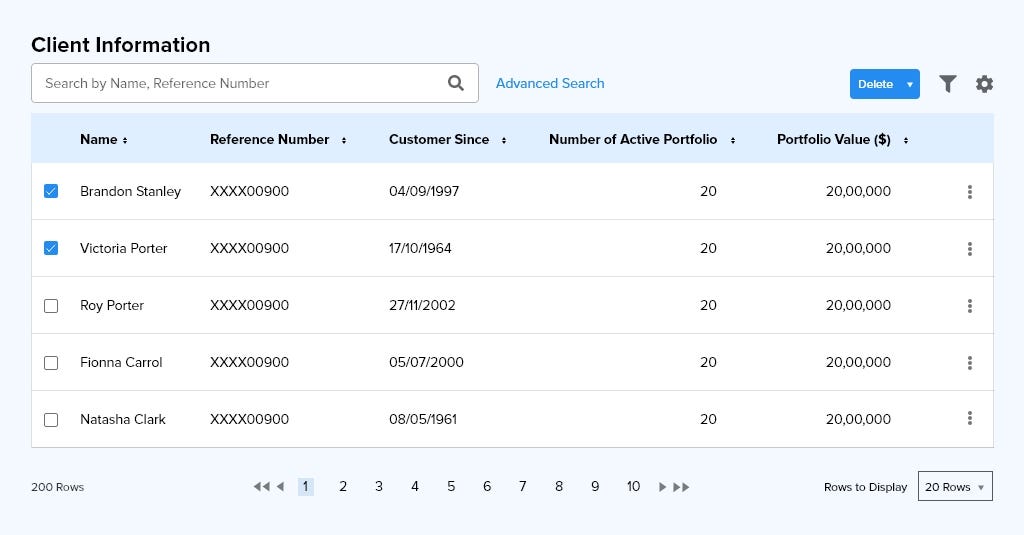Screen dimensions: 1024x535
Task: Sort by Reference Number arrows
Action: [x=344, y=140]
